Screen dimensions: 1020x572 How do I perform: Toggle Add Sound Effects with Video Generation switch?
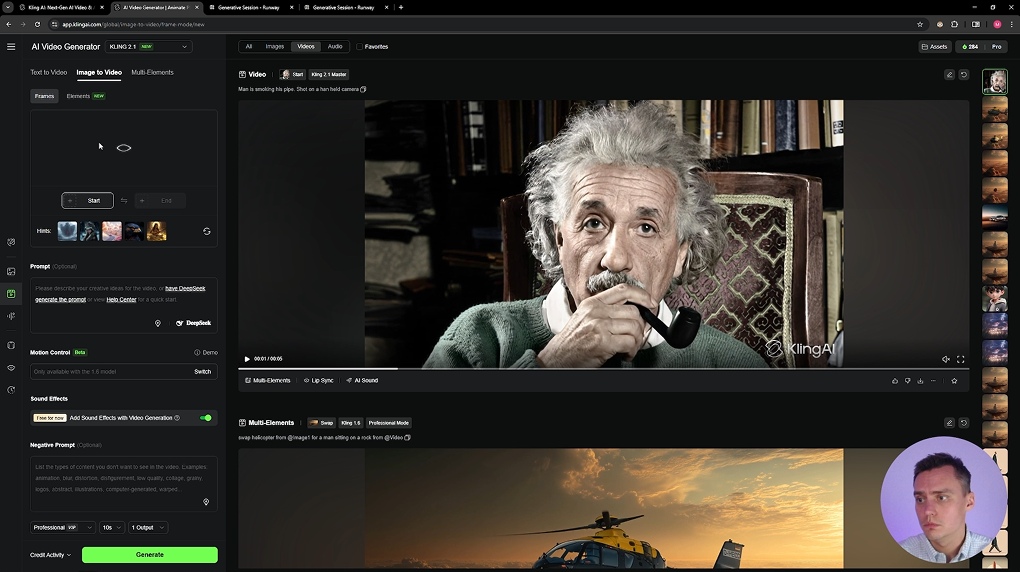pos(206,418)
